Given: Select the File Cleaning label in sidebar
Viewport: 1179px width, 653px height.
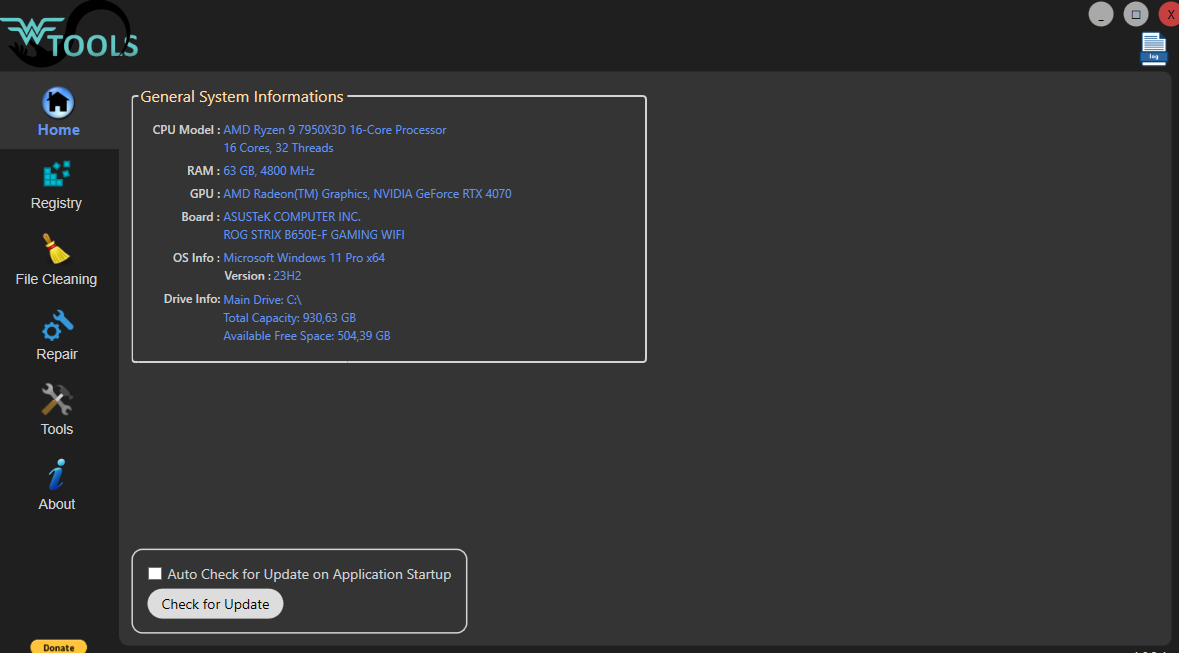Looking at the screenshot, I should 56,279.
